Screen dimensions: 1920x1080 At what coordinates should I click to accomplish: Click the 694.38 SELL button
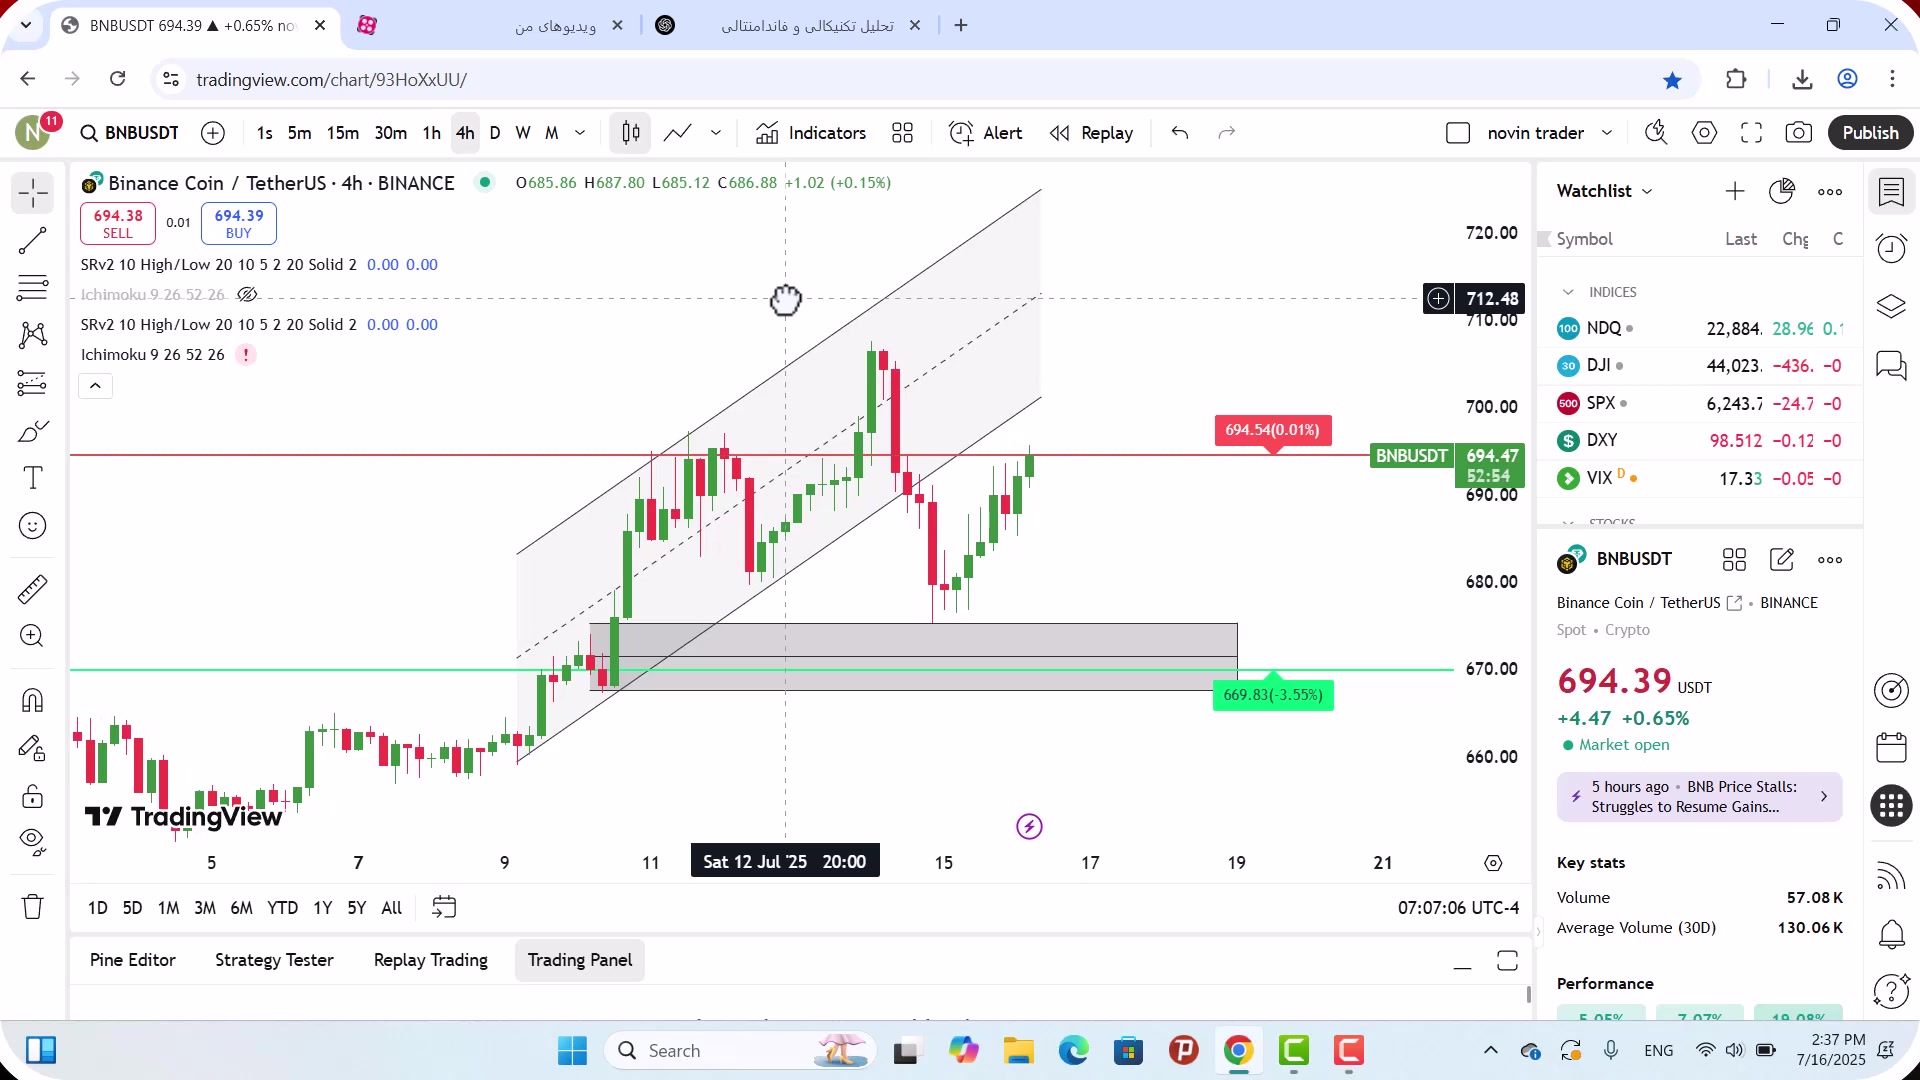pyautogui.click(x=118, y=223)
